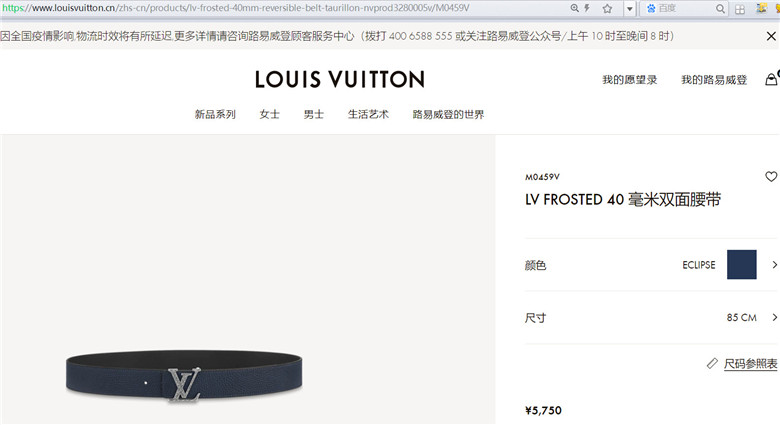Open 我的路易威登 account link
The image size is (780, 425).
click(714, 80)
